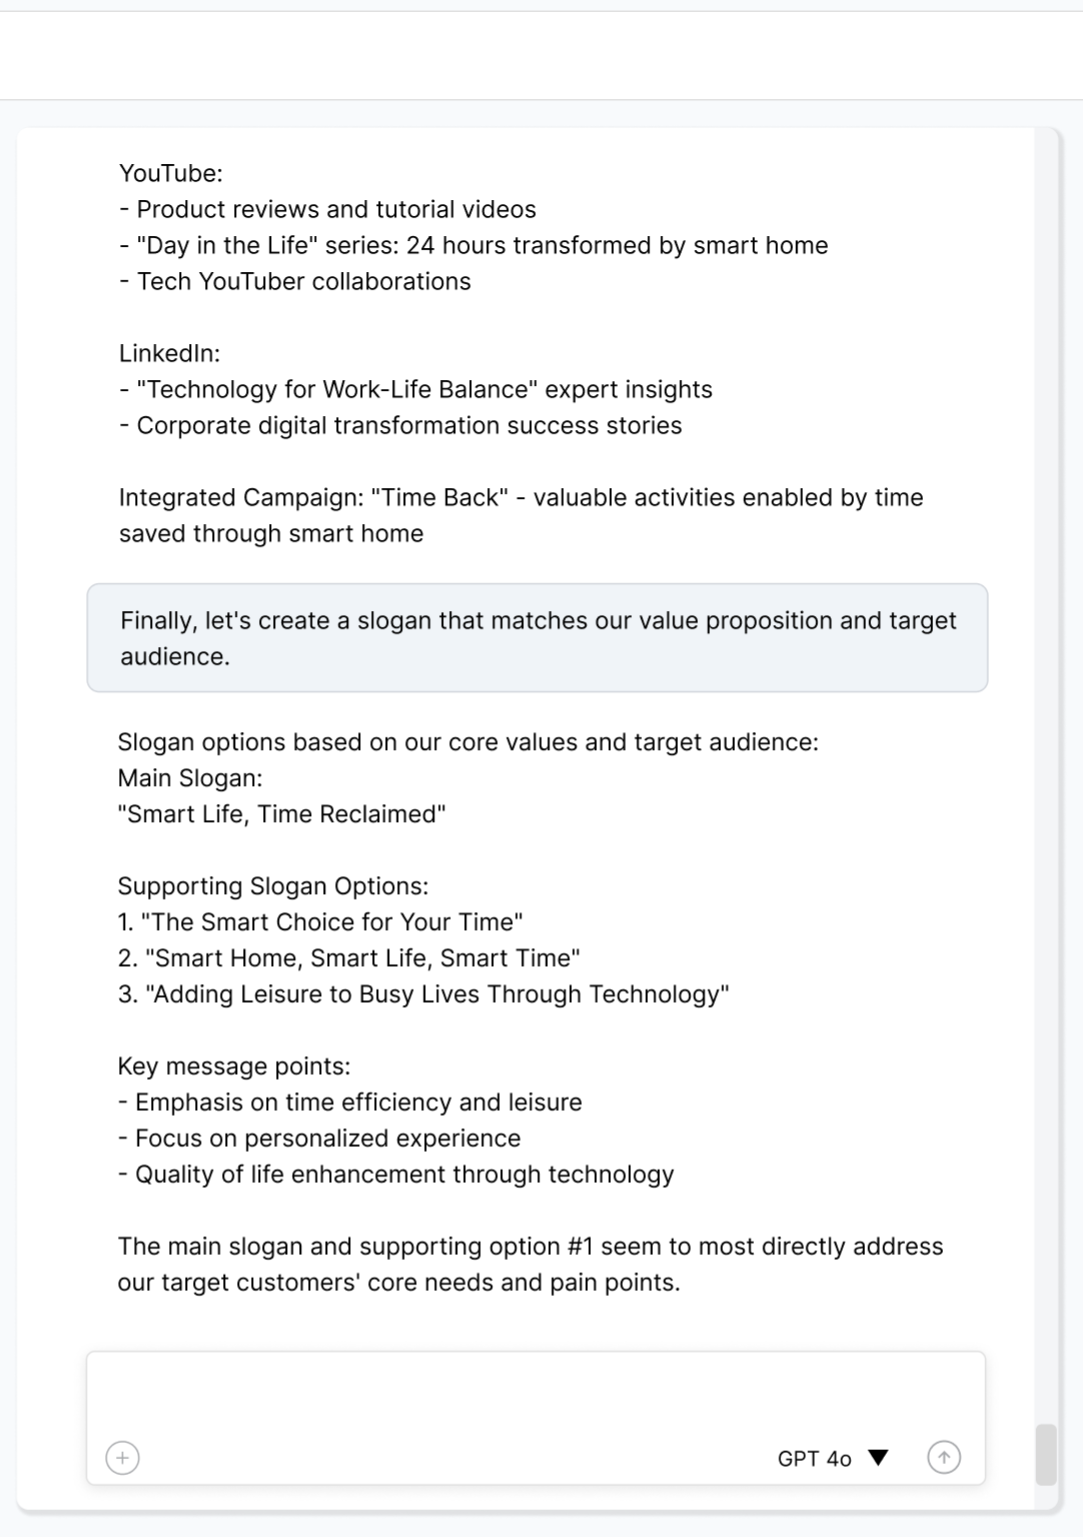The image size is (1083, 1537).
Task: Click the LinkedIn section heading
Action: click(169, 353)
